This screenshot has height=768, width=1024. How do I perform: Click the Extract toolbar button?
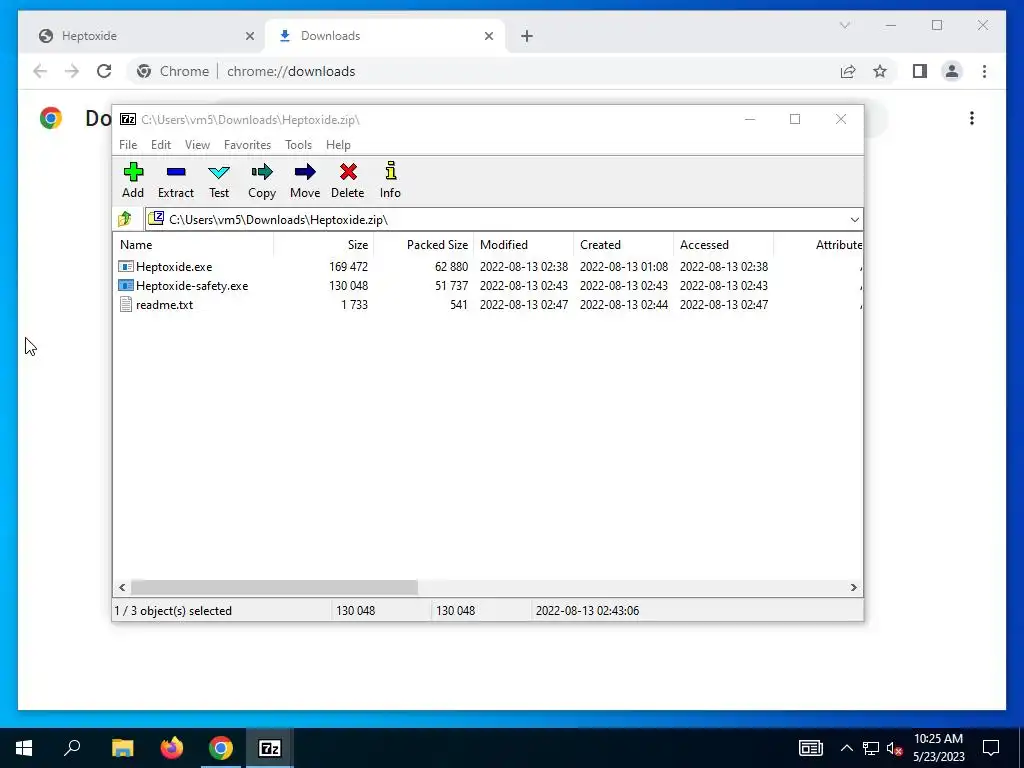(176, 180)
